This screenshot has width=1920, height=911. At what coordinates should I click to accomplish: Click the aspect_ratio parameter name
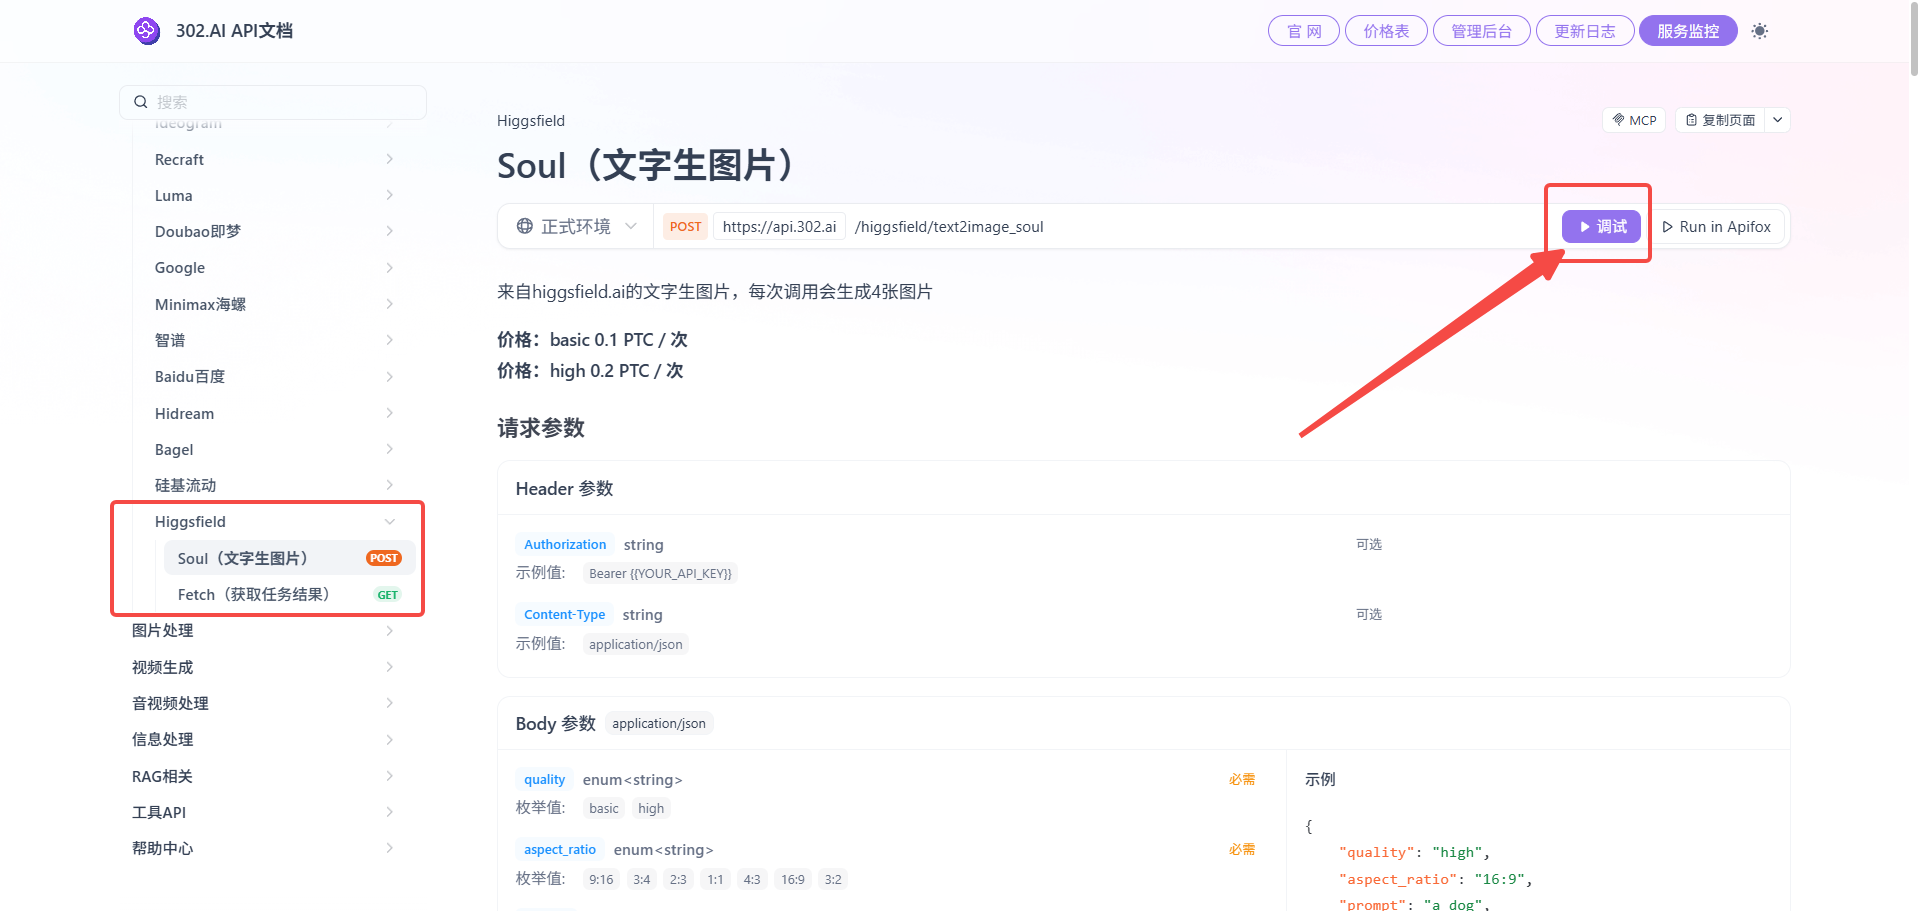(x=560, y=850)
